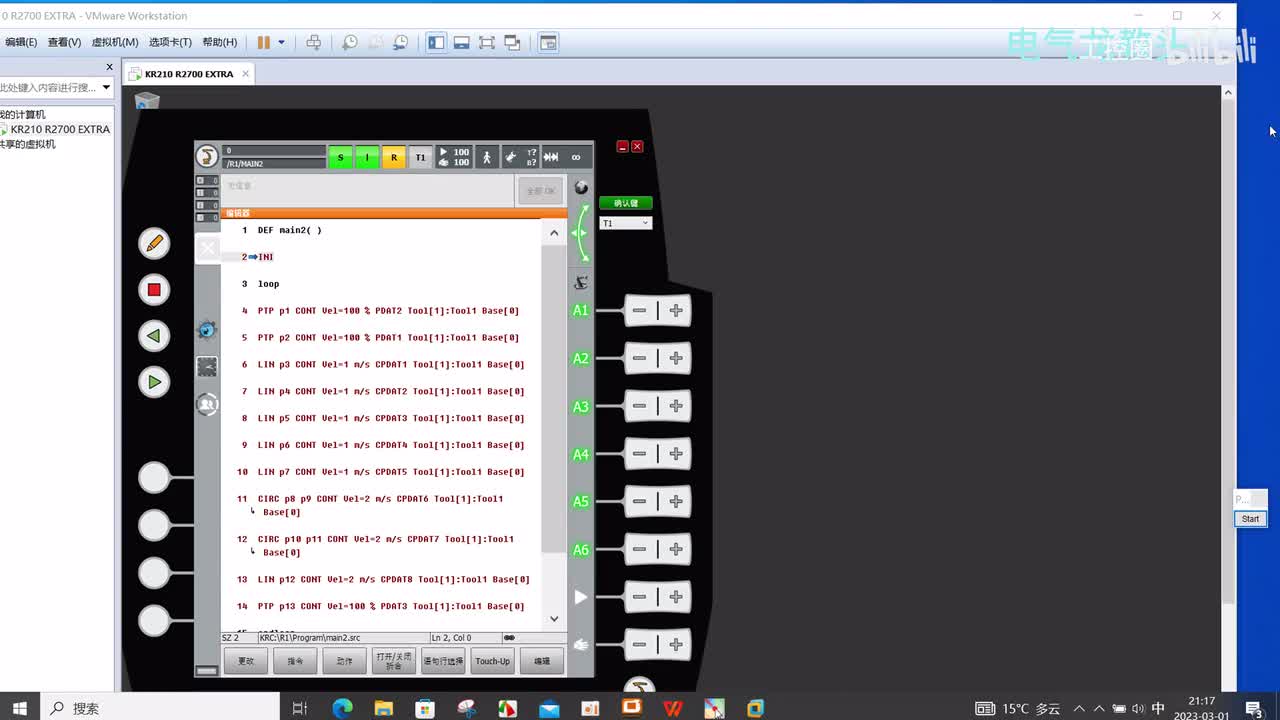Open the program run mode walking-man icon

click(488, 157)
